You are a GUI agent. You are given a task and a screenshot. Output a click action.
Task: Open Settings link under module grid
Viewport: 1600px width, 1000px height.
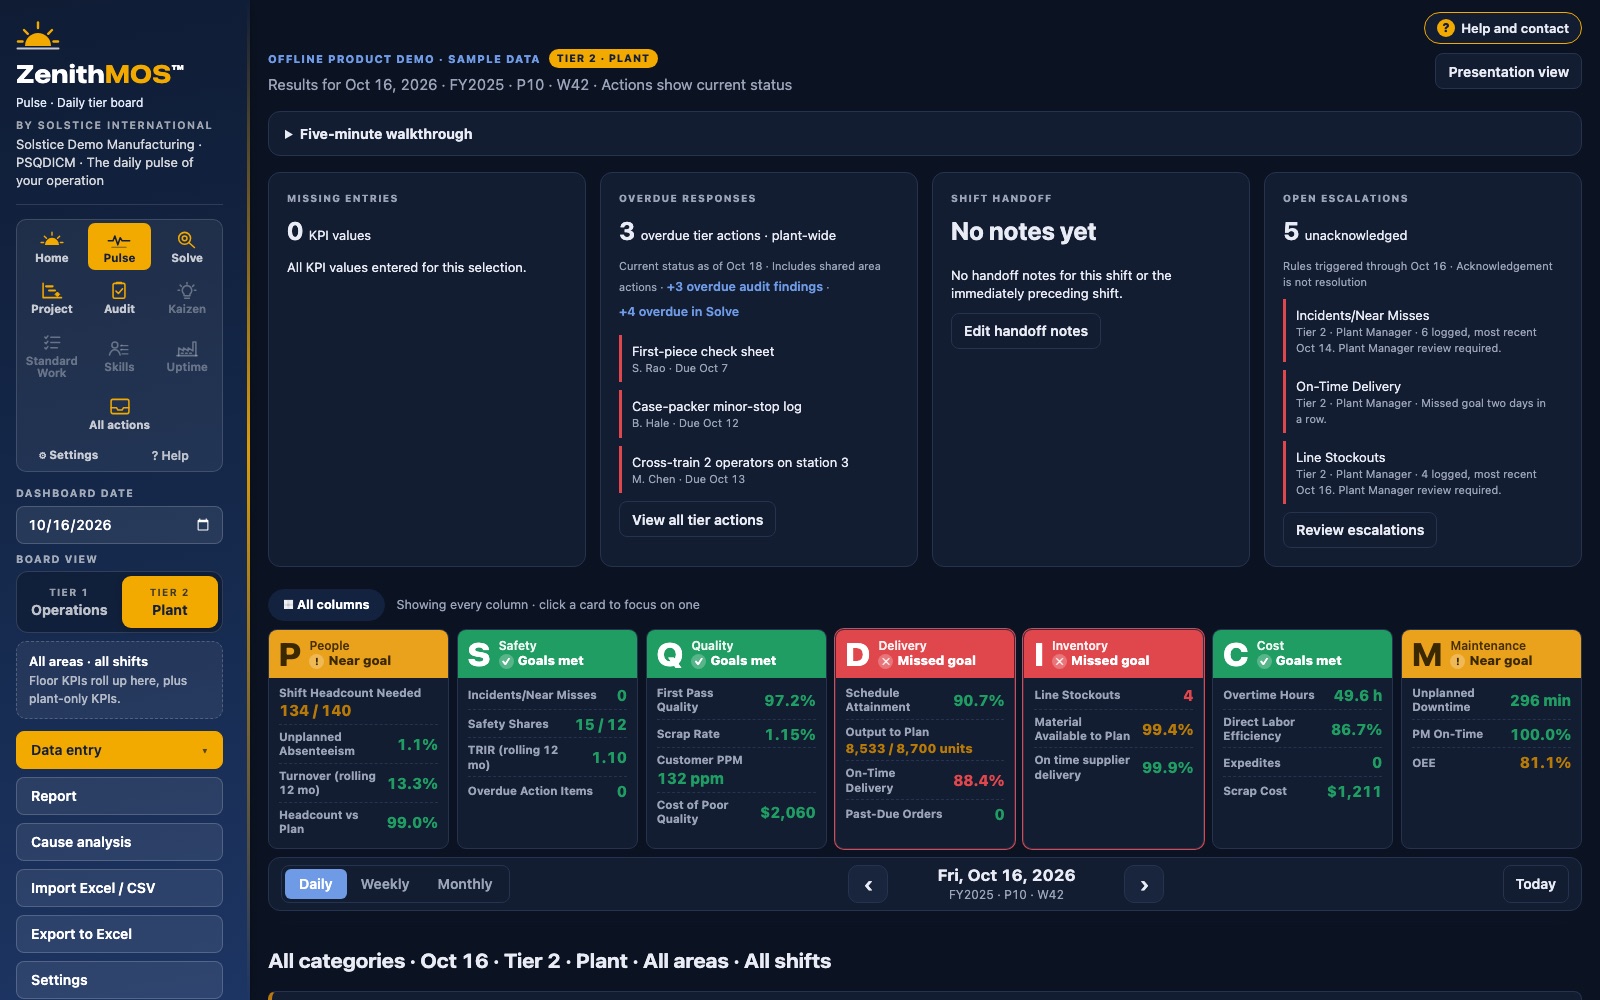pyautogui.click(x=69, y=455)
